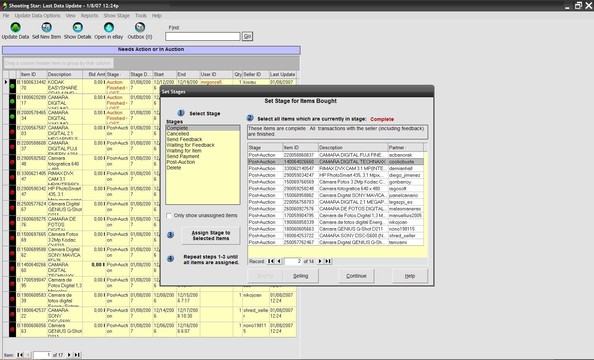Select the row with partner juanelcanario
Image resolution: width=594 pixels, height=360 pixels.
(336, 195)
